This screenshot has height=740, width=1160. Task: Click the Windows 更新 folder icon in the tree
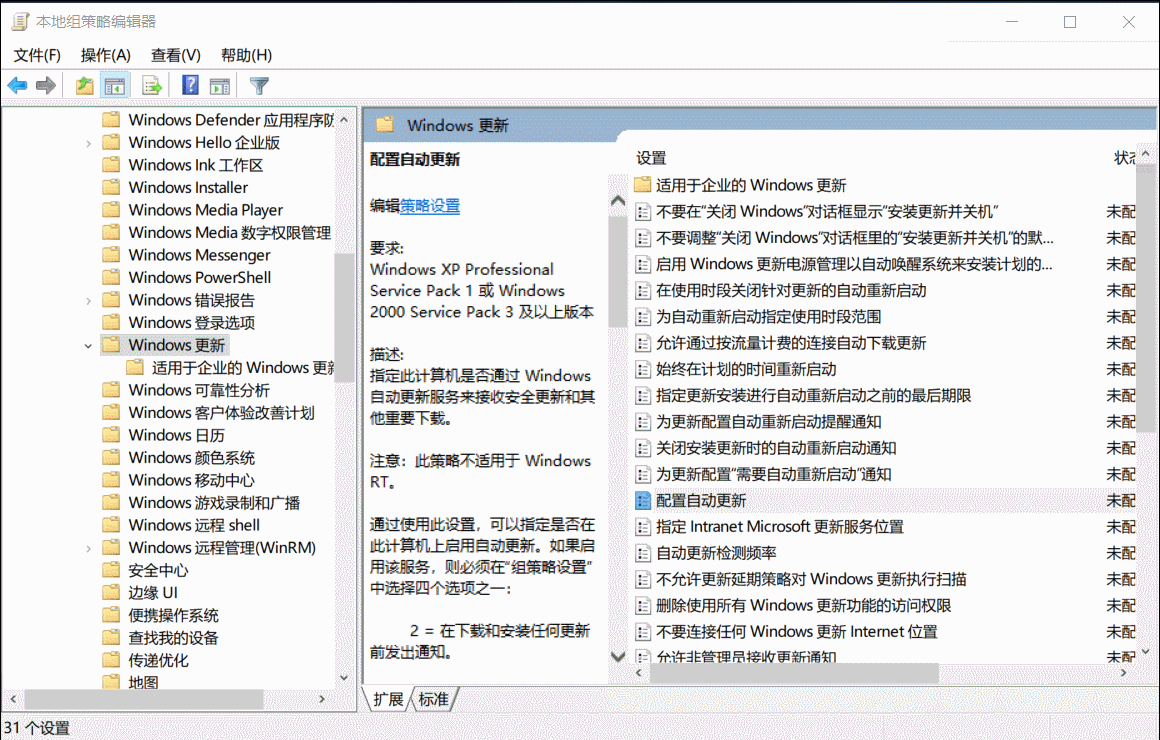point(111,344)
